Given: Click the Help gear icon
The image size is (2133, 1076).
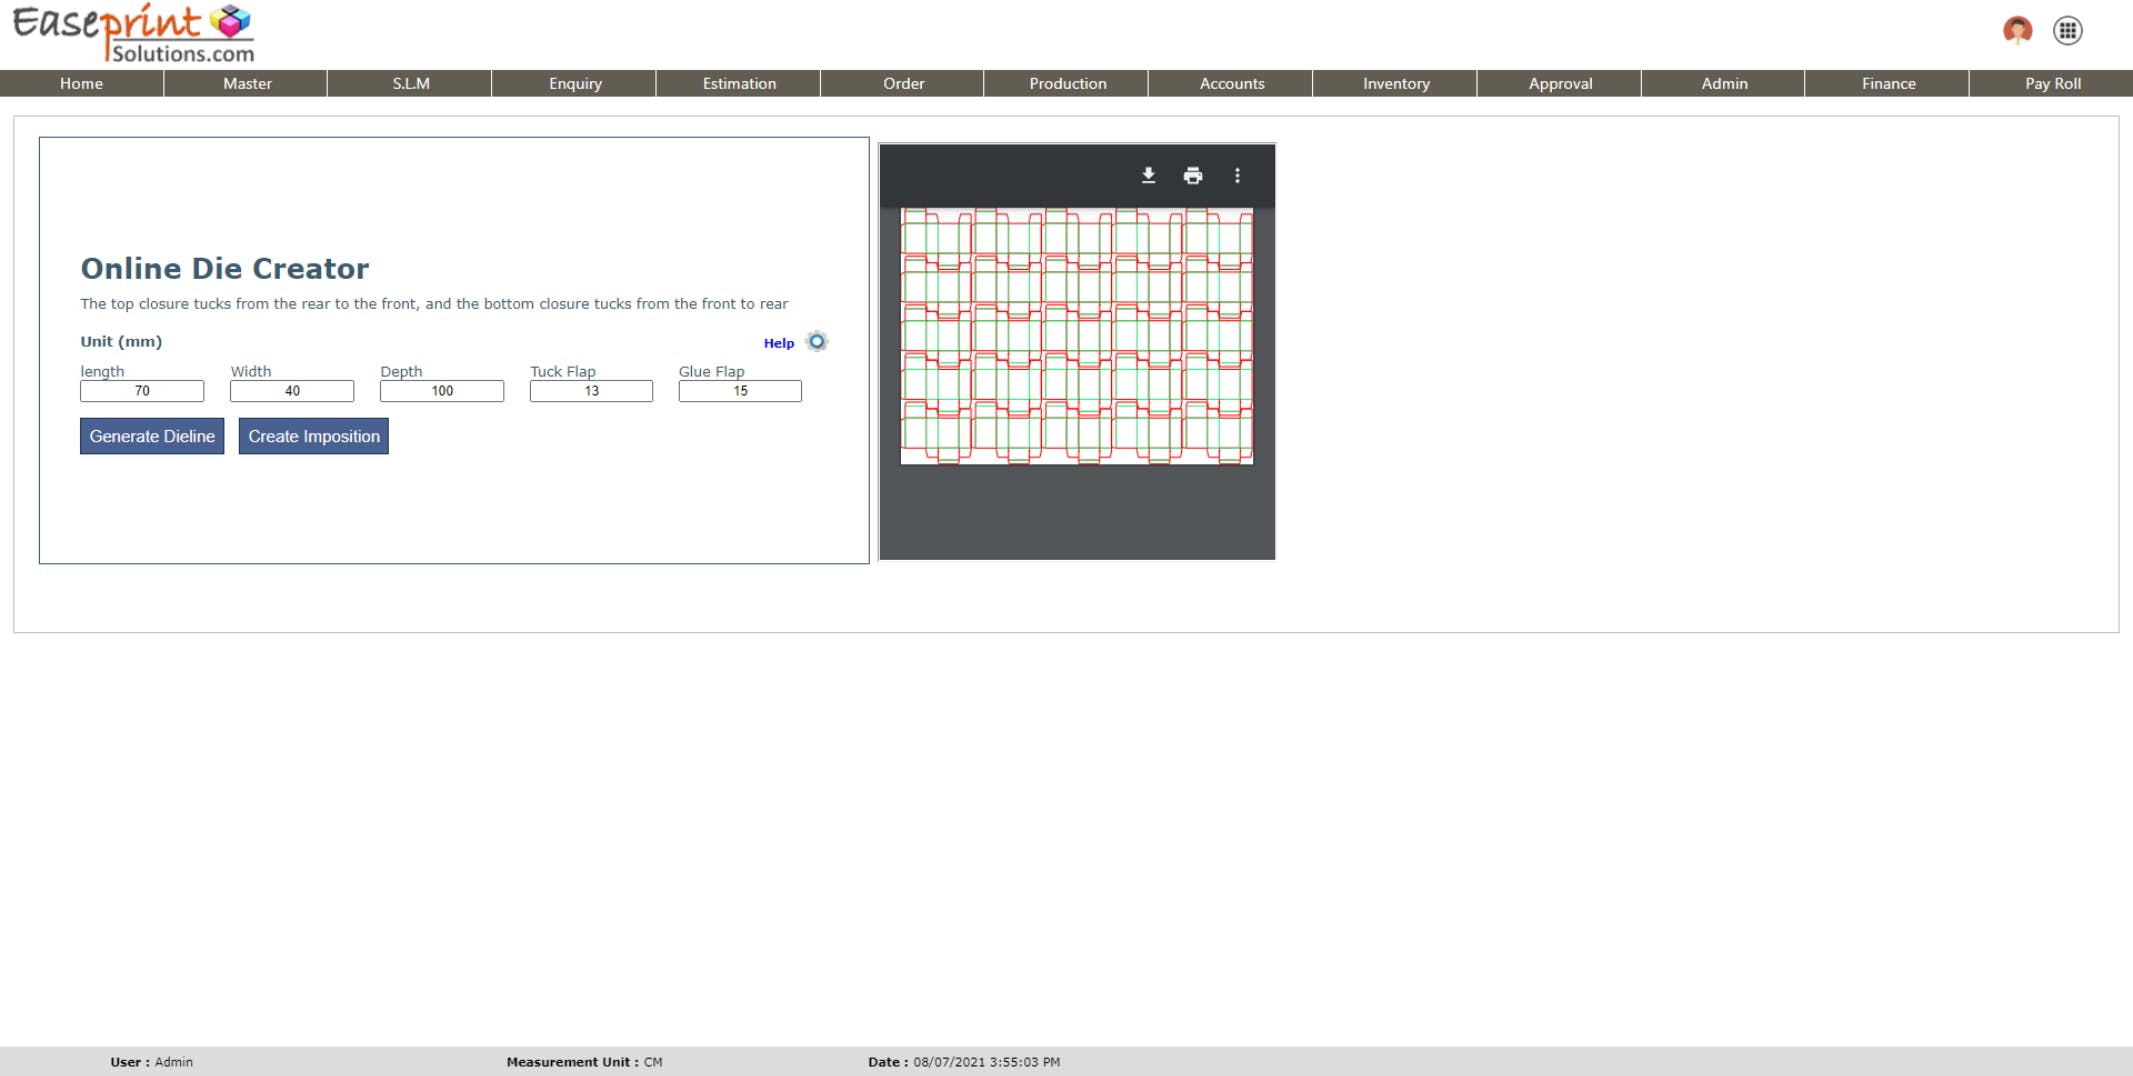Looking at the screenshot, I should tap(817, 342).
